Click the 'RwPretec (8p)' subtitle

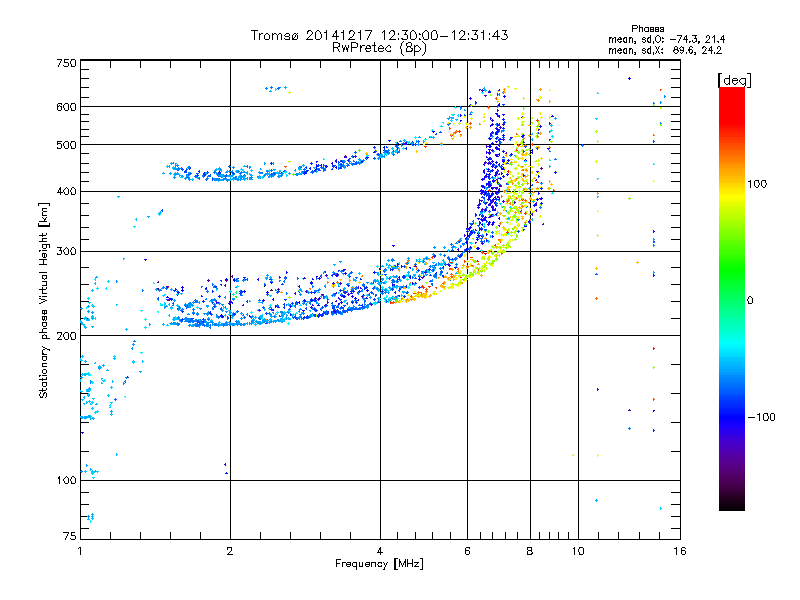pos(379,48)
